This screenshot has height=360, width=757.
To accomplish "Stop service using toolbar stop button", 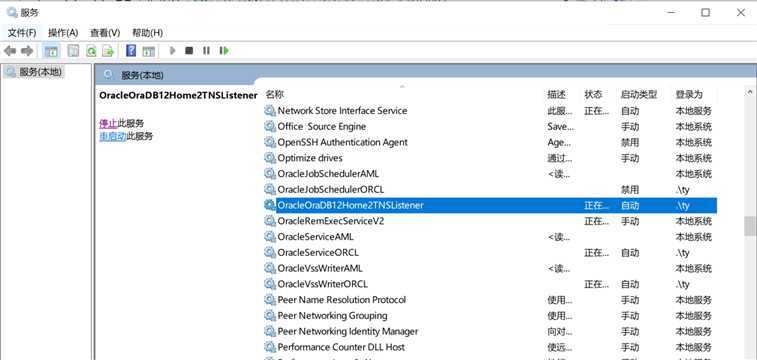I will coord(189,50).
